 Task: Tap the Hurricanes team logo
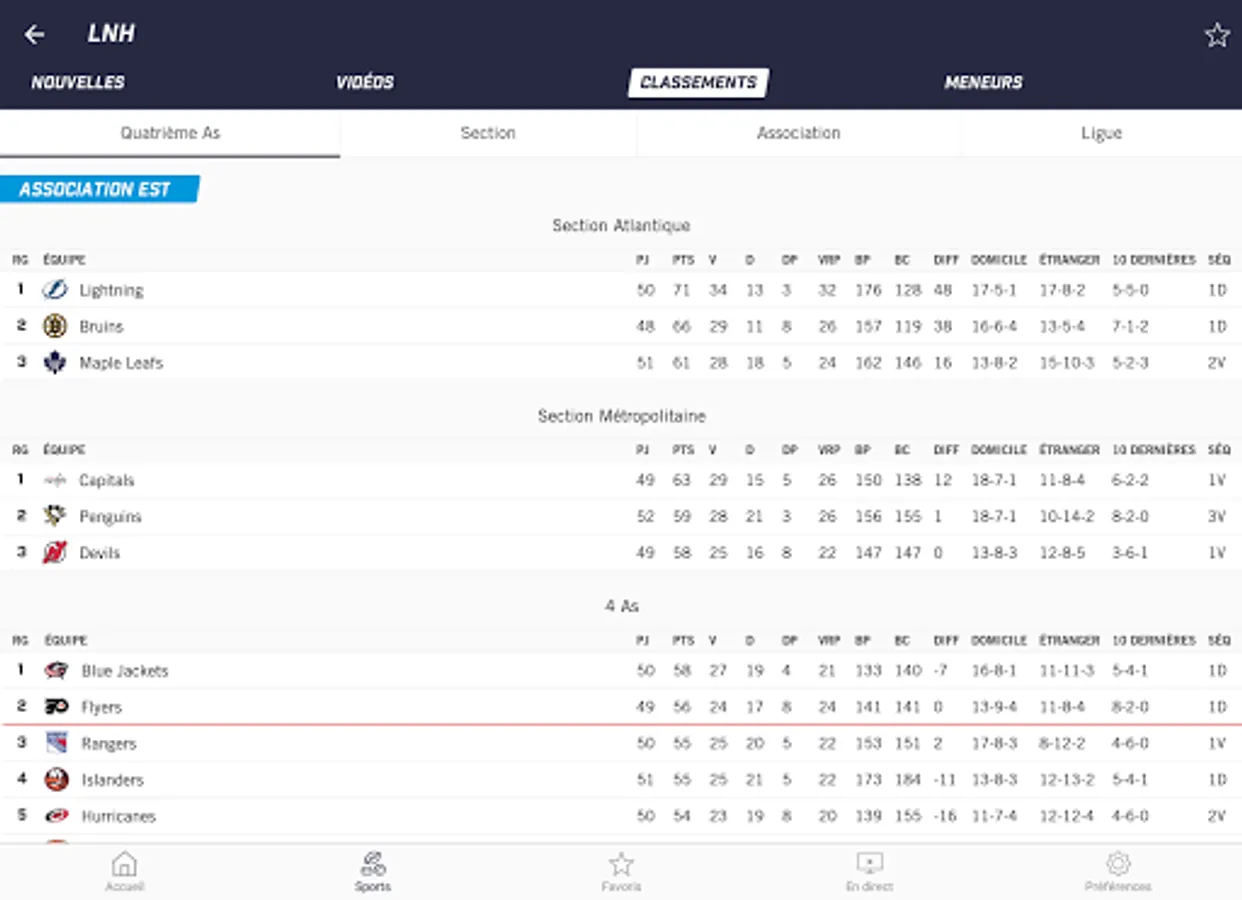pyautogui.click(x=56, y=816)
